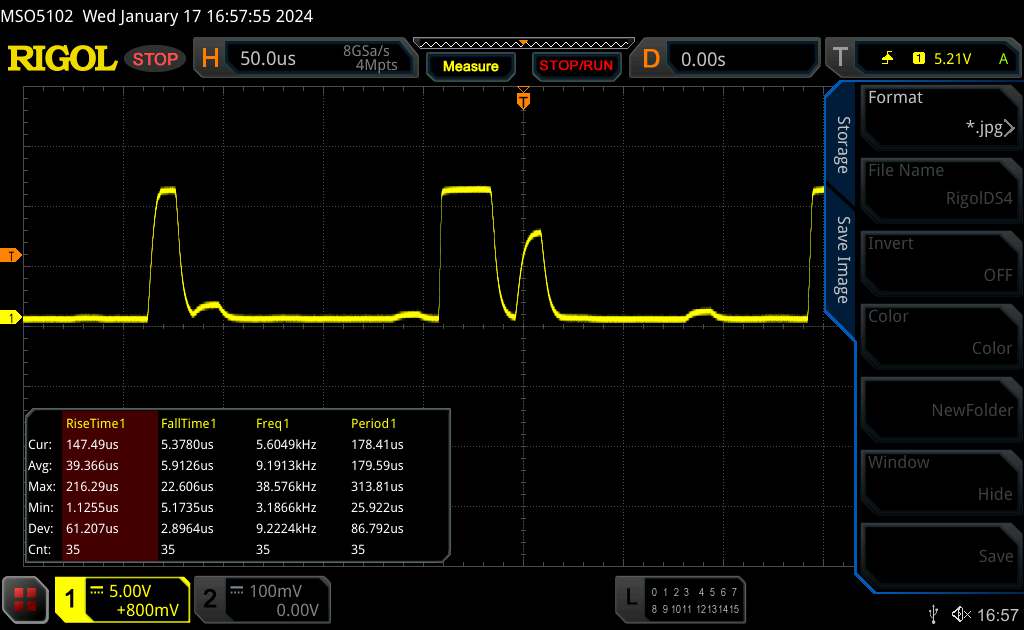
Task: Open the T trigger settings label
Action: [x=840, y=57]
